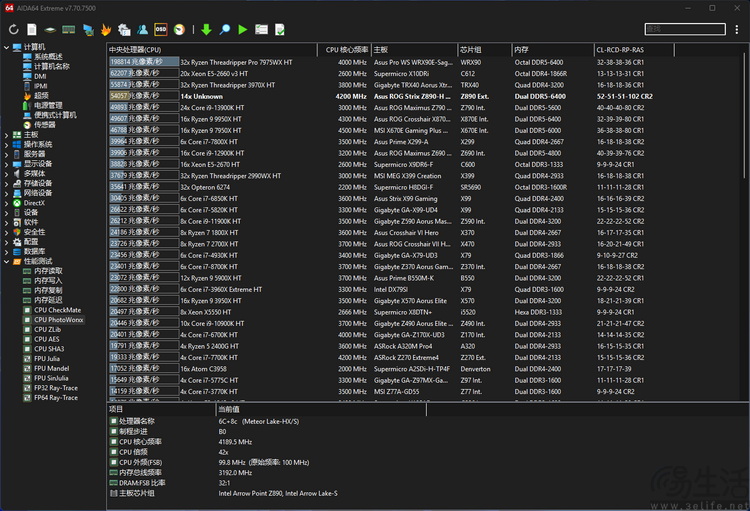Open the OSD panel icon
750x511 pixels.
coord(161,30)
